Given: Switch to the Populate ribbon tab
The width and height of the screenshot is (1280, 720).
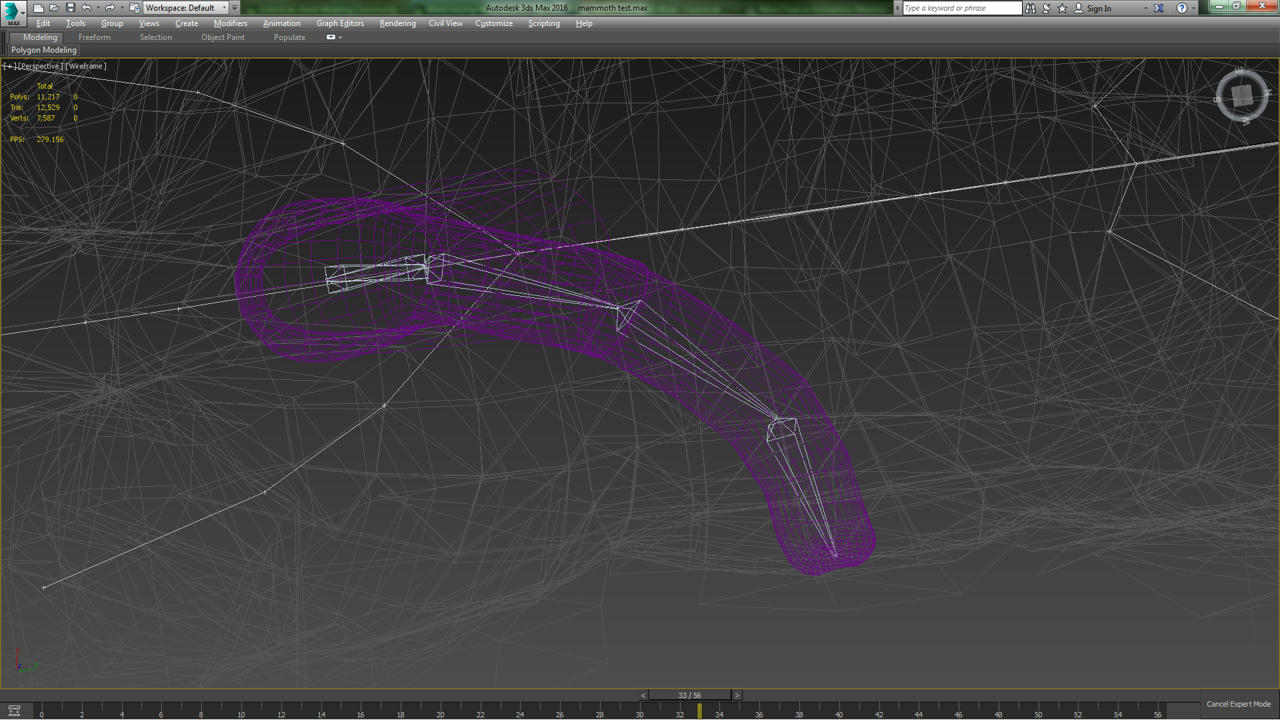Looking at the screenshot, I should (x=290, y=37).
